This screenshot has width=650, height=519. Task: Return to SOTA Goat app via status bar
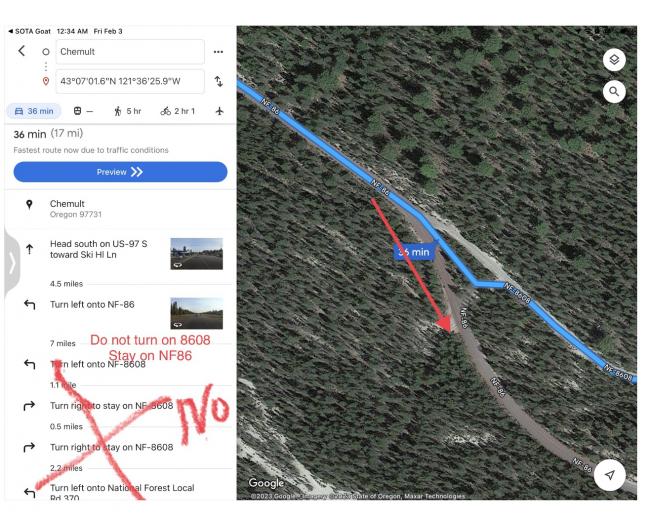click(x=29, y=31)
